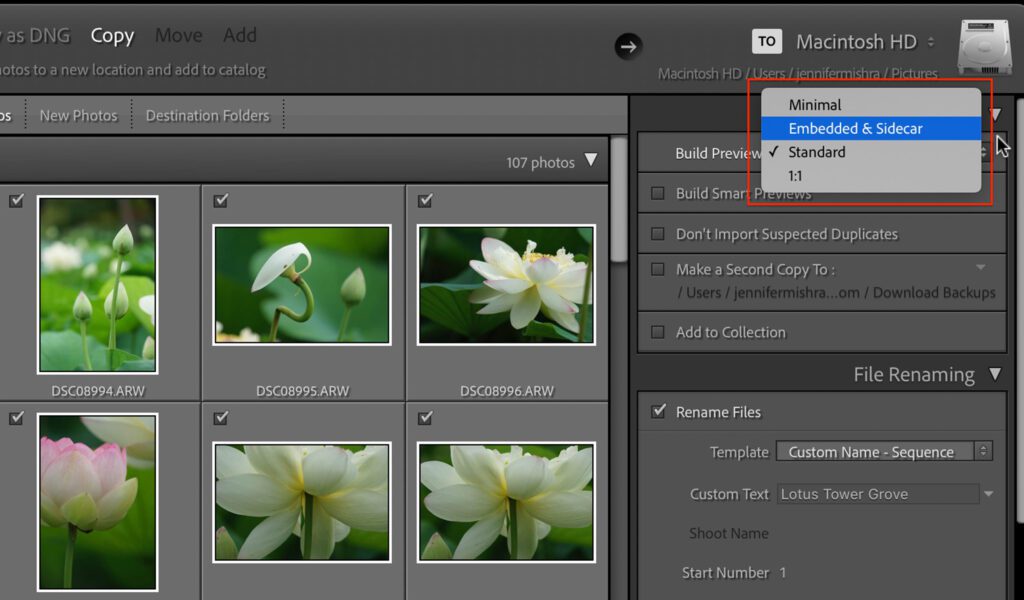The height and width of the screenshot is (600, 1024).
Task: Uncheck the DSC08996.ARW photo checkbox
Action: (425, 201)
